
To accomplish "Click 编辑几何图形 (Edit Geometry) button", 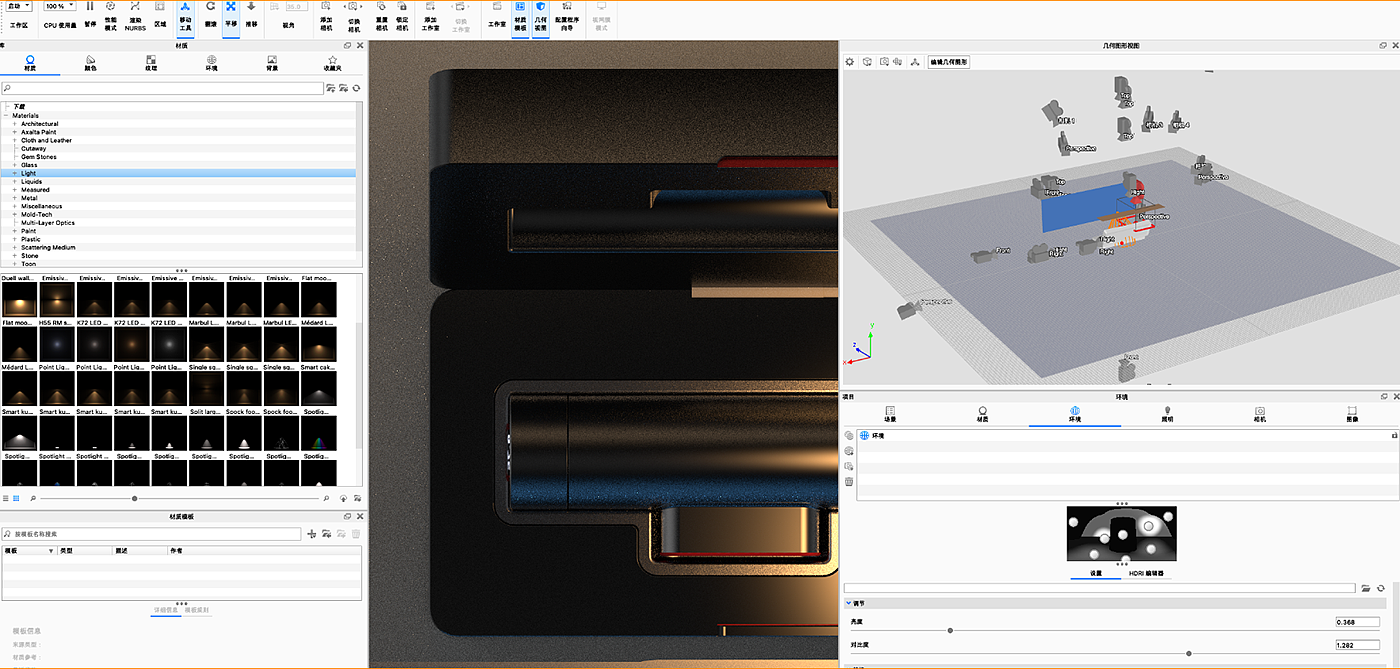I will point(948,62).
